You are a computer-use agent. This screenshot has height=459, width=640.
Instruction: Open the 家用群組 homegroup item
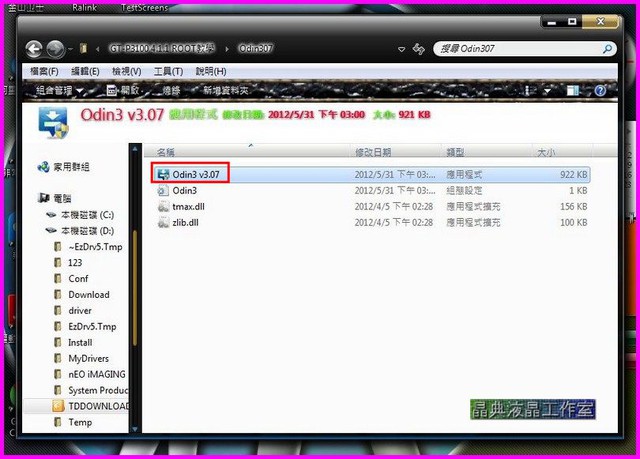[x=68, y=167]
